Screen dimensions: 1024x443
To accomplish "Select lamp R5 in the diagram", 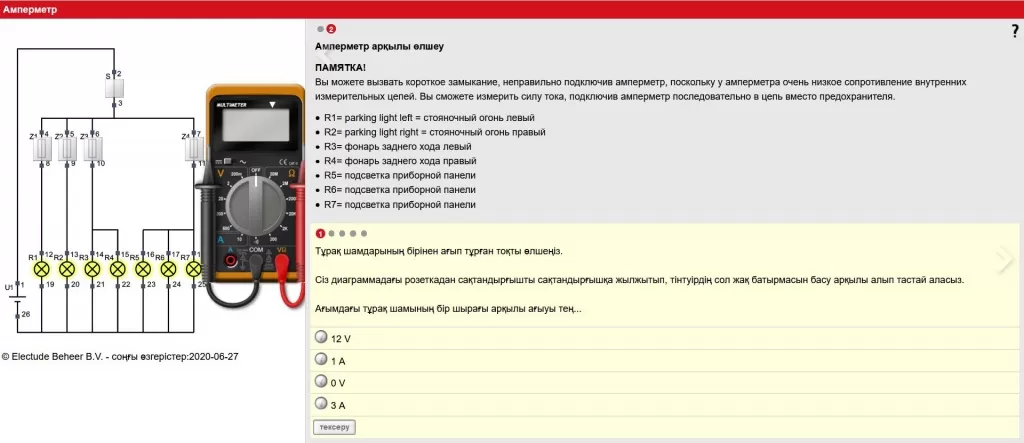I will pyautogui.click(x=142, y=269).
